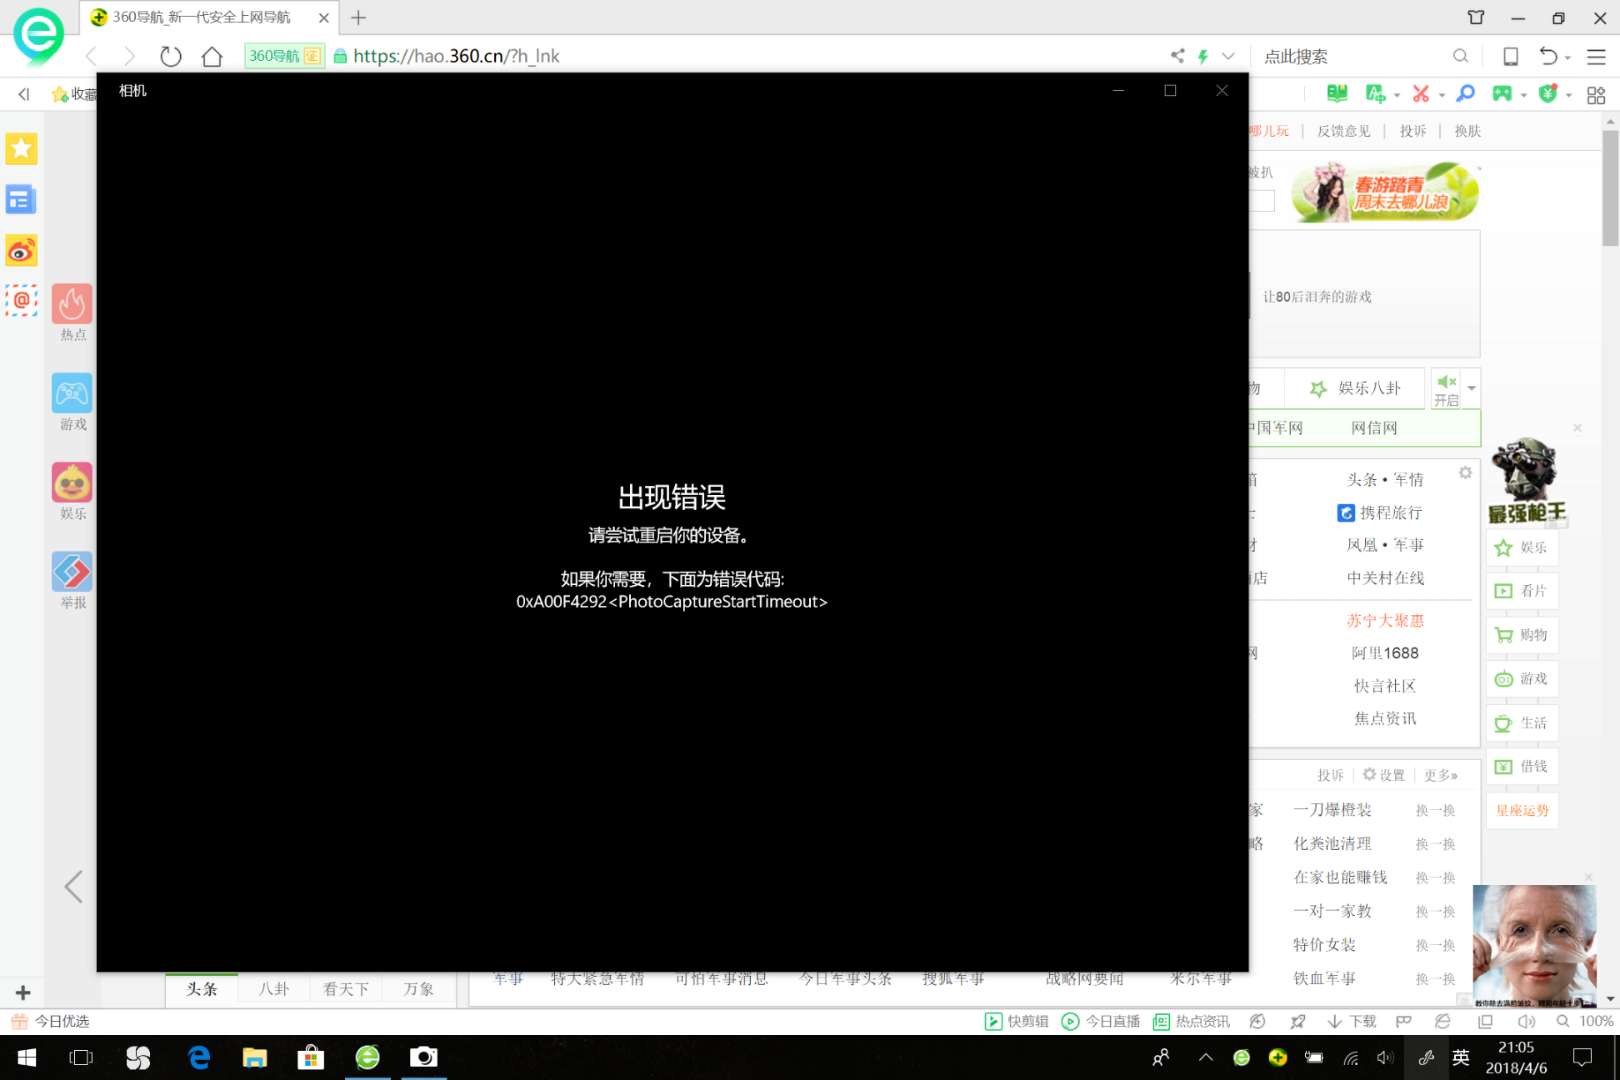Open the 中关村在线 link
This screenshot has height=1080, width=1620.
(x=1385, y=577)
